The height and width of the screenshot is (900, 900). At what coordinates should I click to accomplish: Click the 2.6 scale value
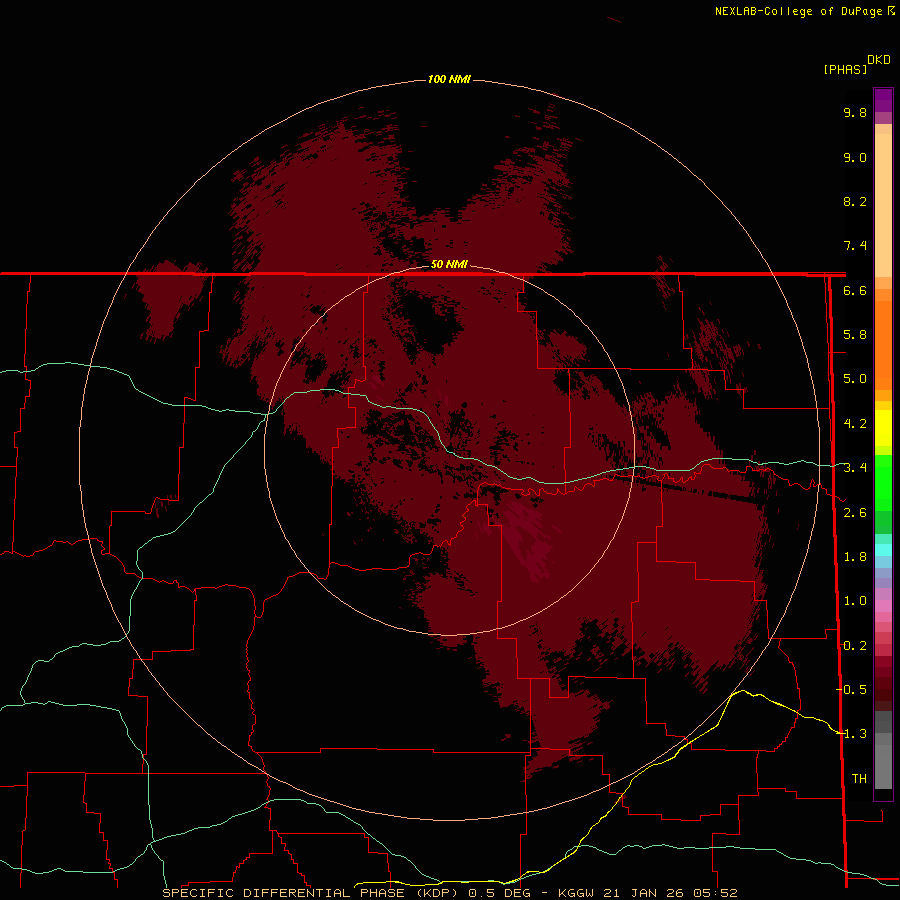click(855, 513)
